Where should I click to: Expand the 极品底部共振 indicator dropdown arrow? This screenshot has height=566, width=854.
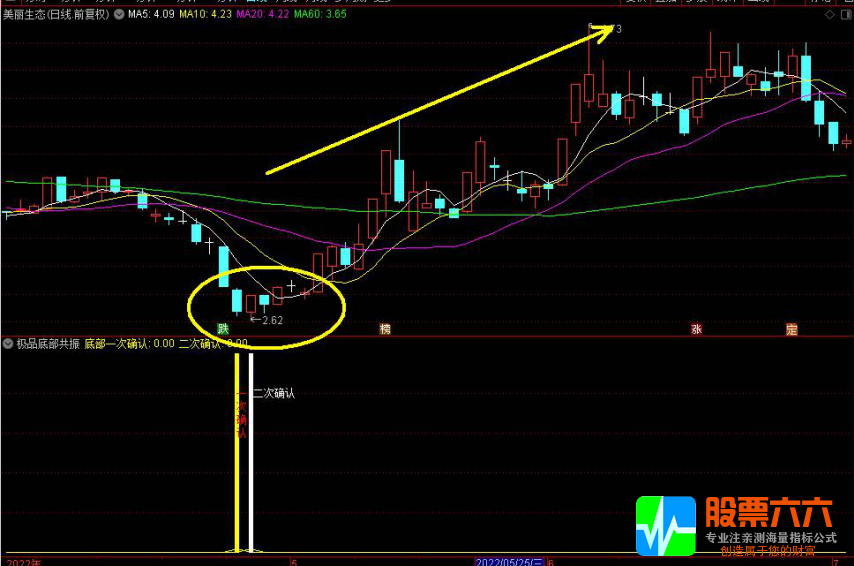tap(8, 344)
